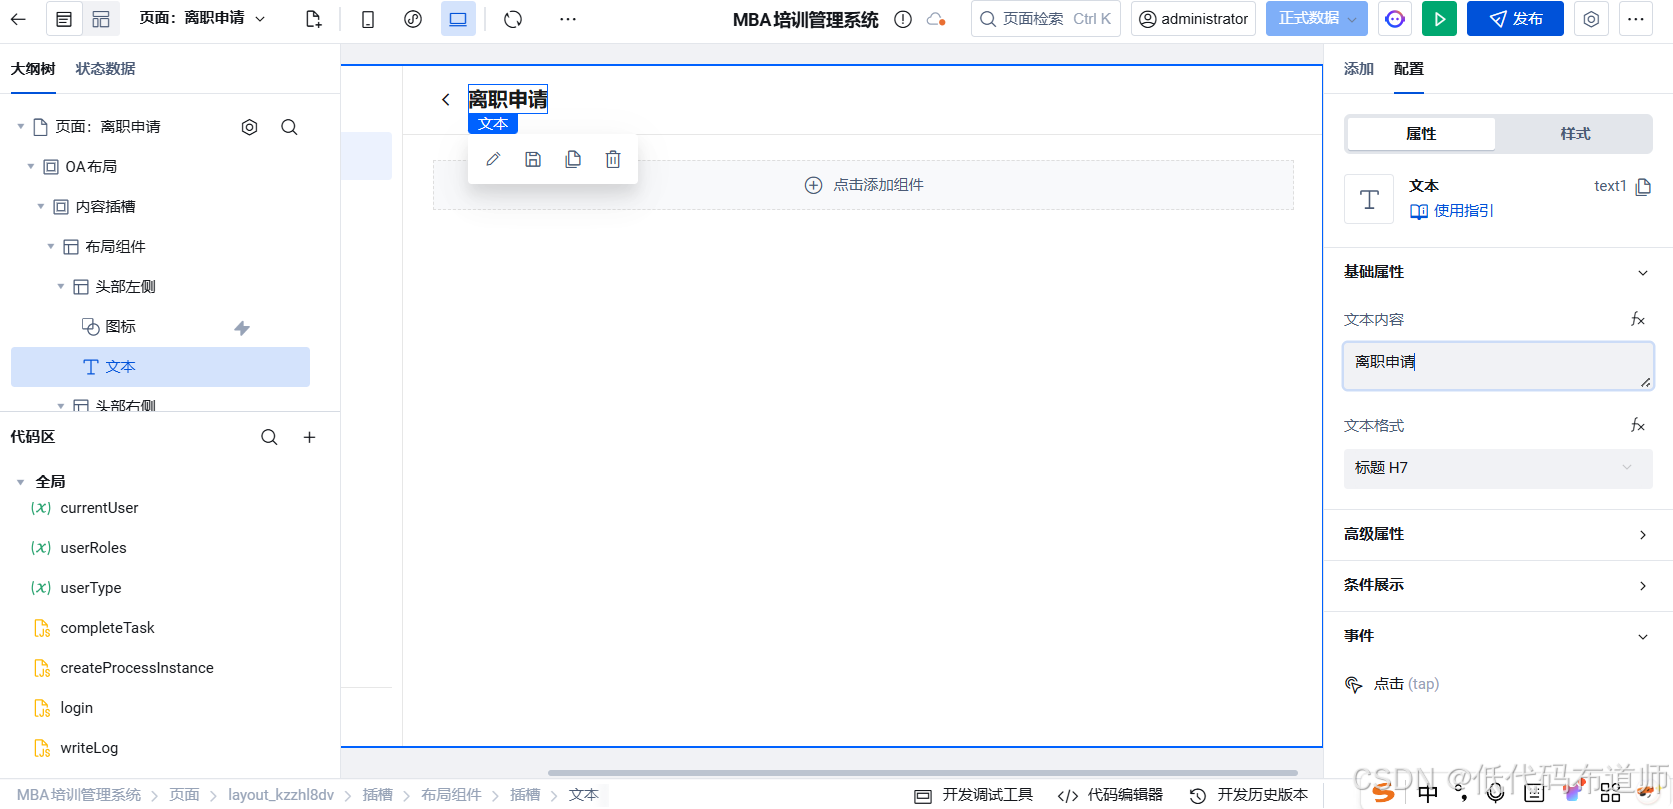Screen dimensions: 1673x809
Task: Delete component with trash icon
Action: (x=613, y=159)
